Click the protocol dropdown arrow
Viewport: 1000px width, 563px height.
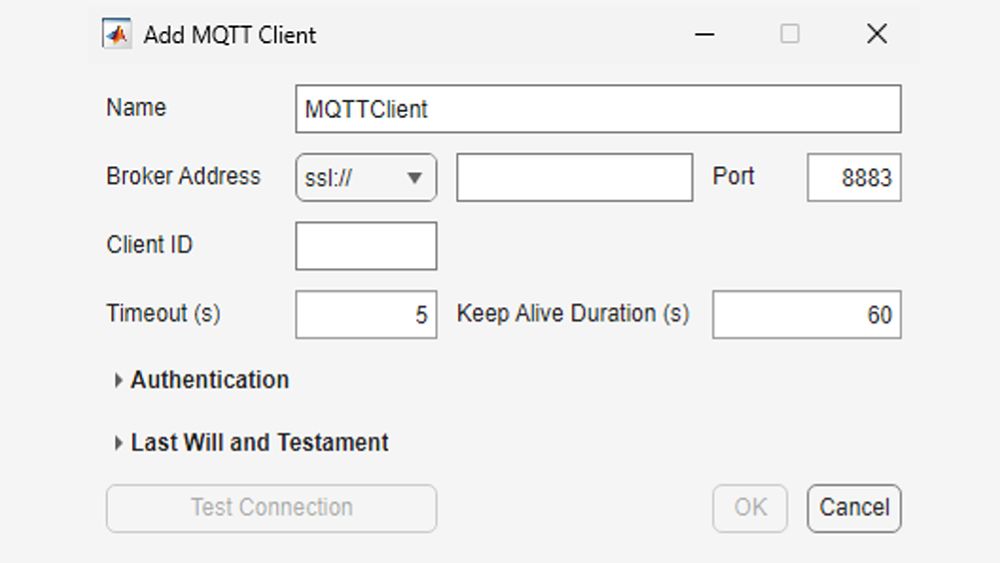(414, 179)
